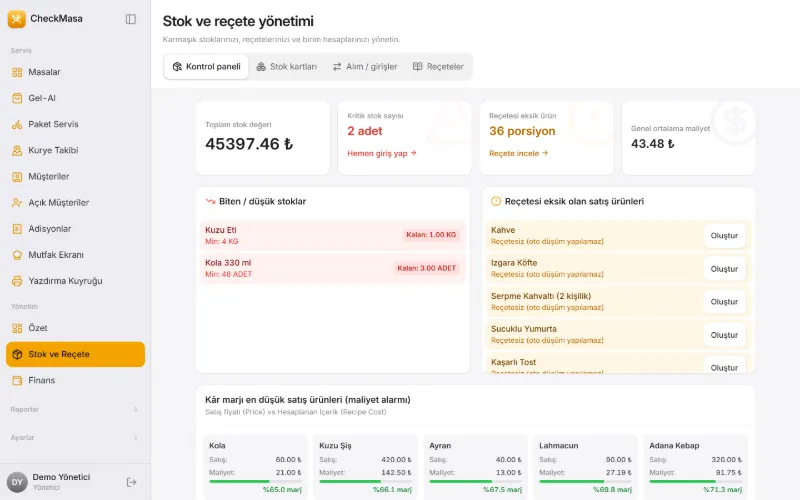Click Oluştur for Sucuklu Yumurta
The width and height of the screenshot is (800, 500).
(724, 335)
